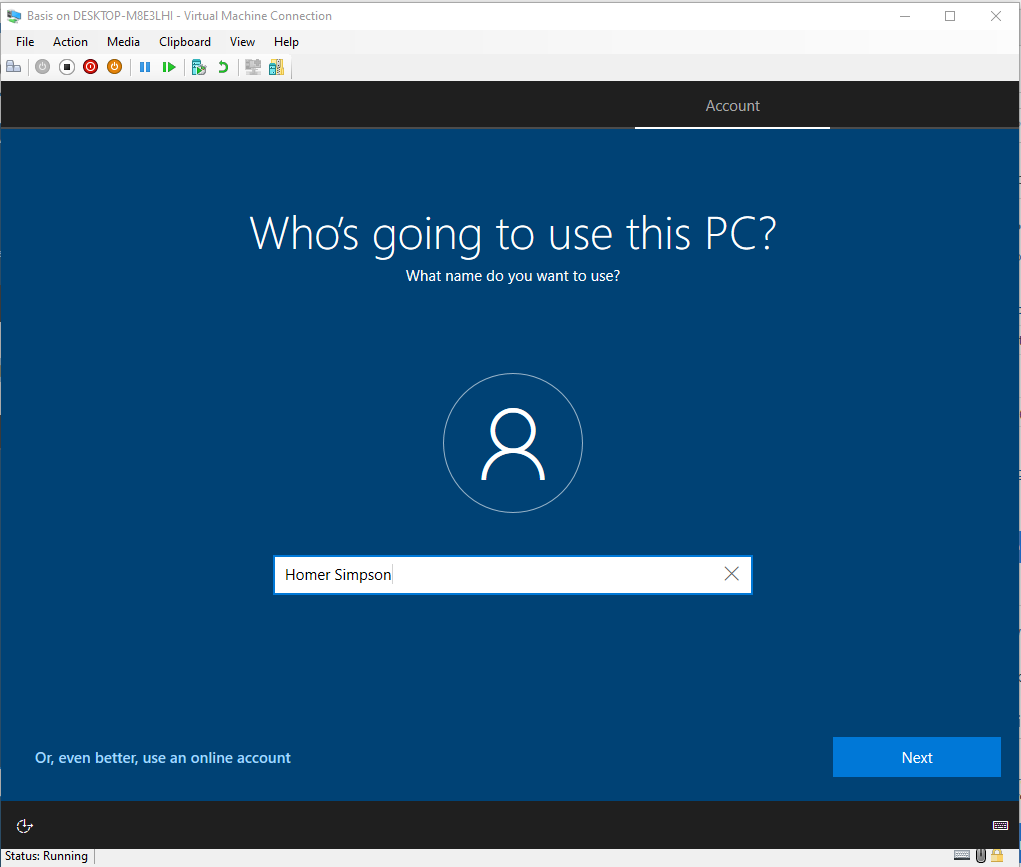
Task: Click the Share/zip folder toolbar icon
Action: coord(276,67)
